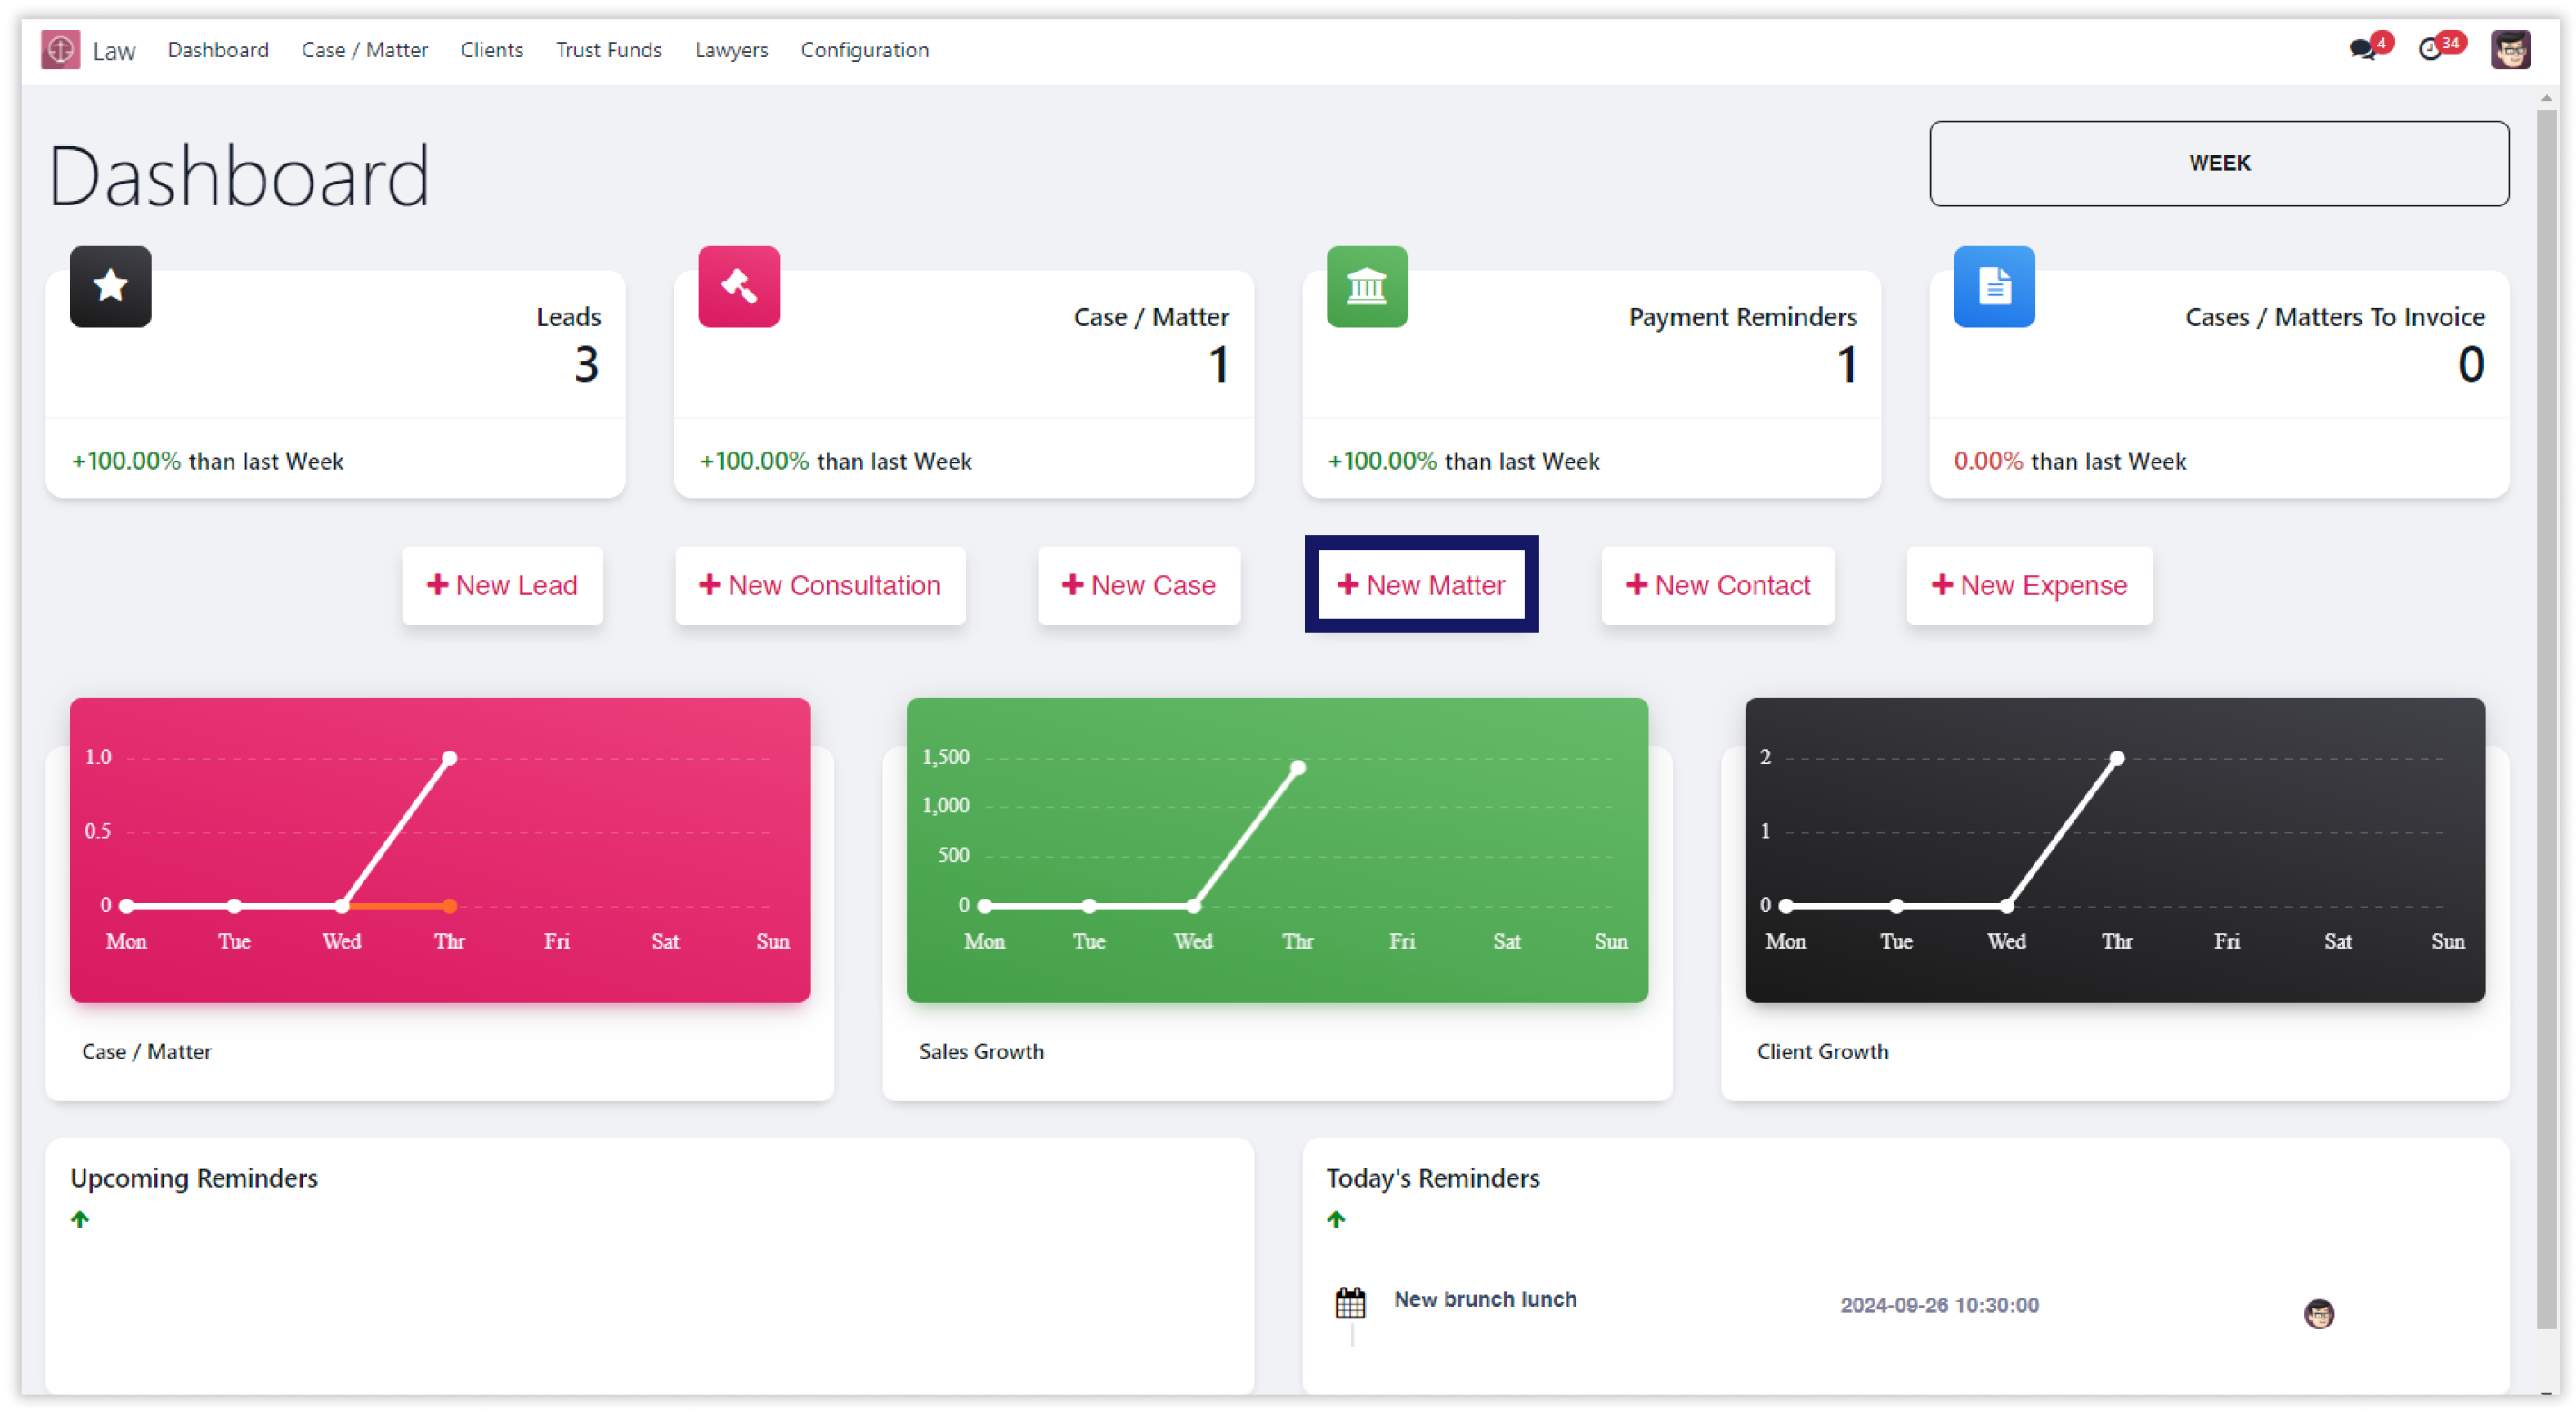Image resolution: width=2576 pixels, height=1412 pixels.
Task: Click the reminder date 2024-09-26 10:30:00
Action: pyautogui.click(x=1939, y=1305)
